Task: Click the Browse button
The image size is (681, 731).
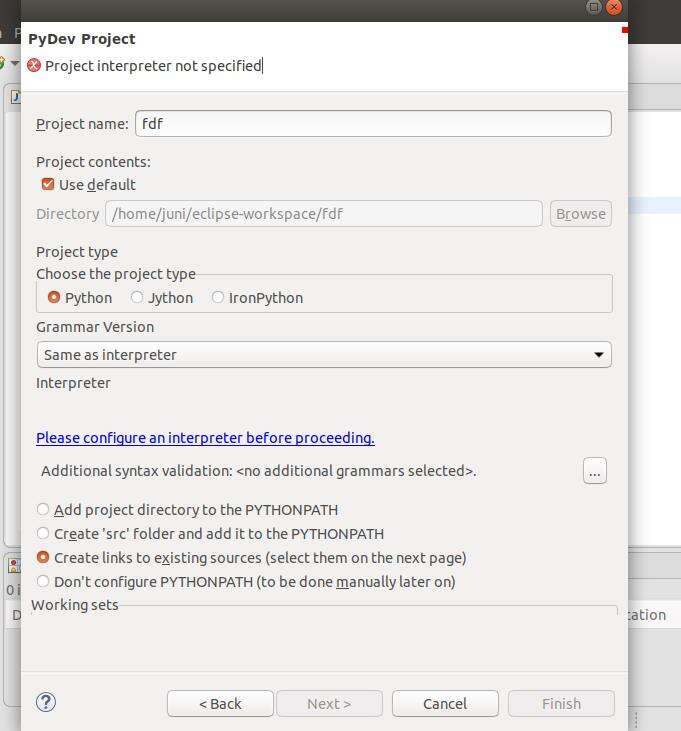Action: click(x=581, y=214)
